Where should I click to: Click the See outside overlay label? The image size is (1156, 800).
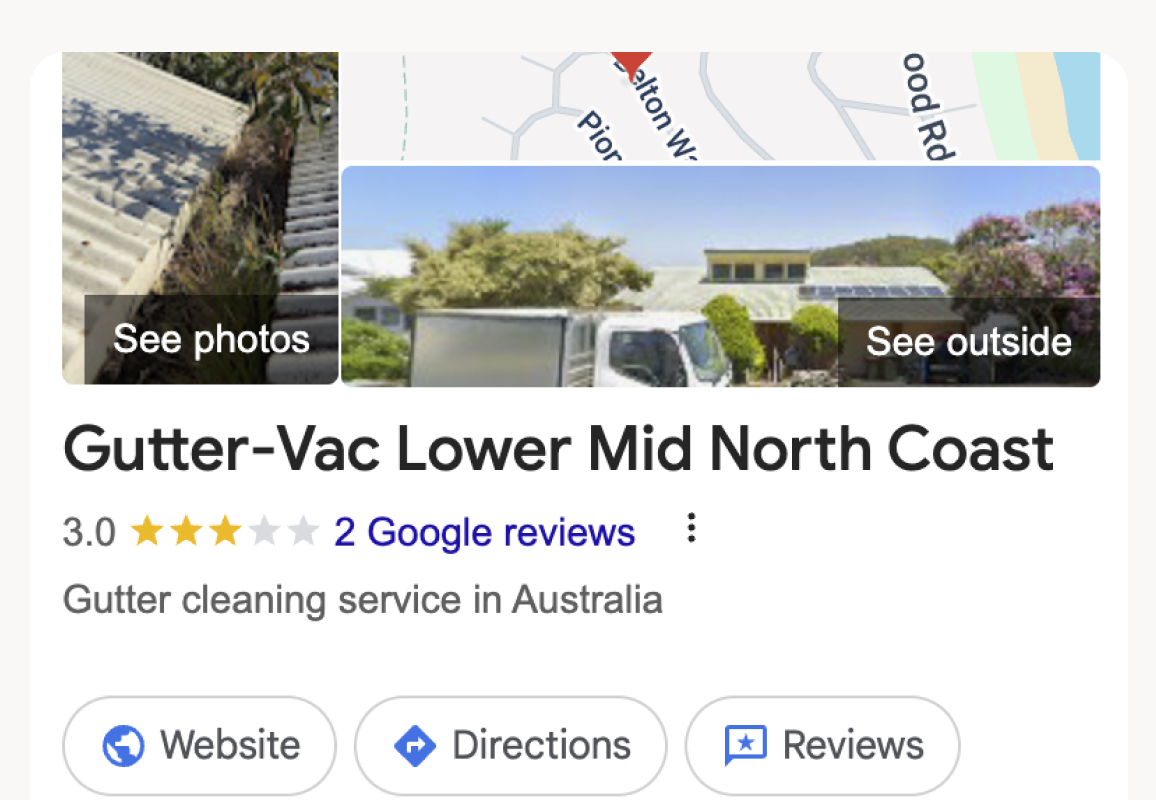click(x=969, y=341)
